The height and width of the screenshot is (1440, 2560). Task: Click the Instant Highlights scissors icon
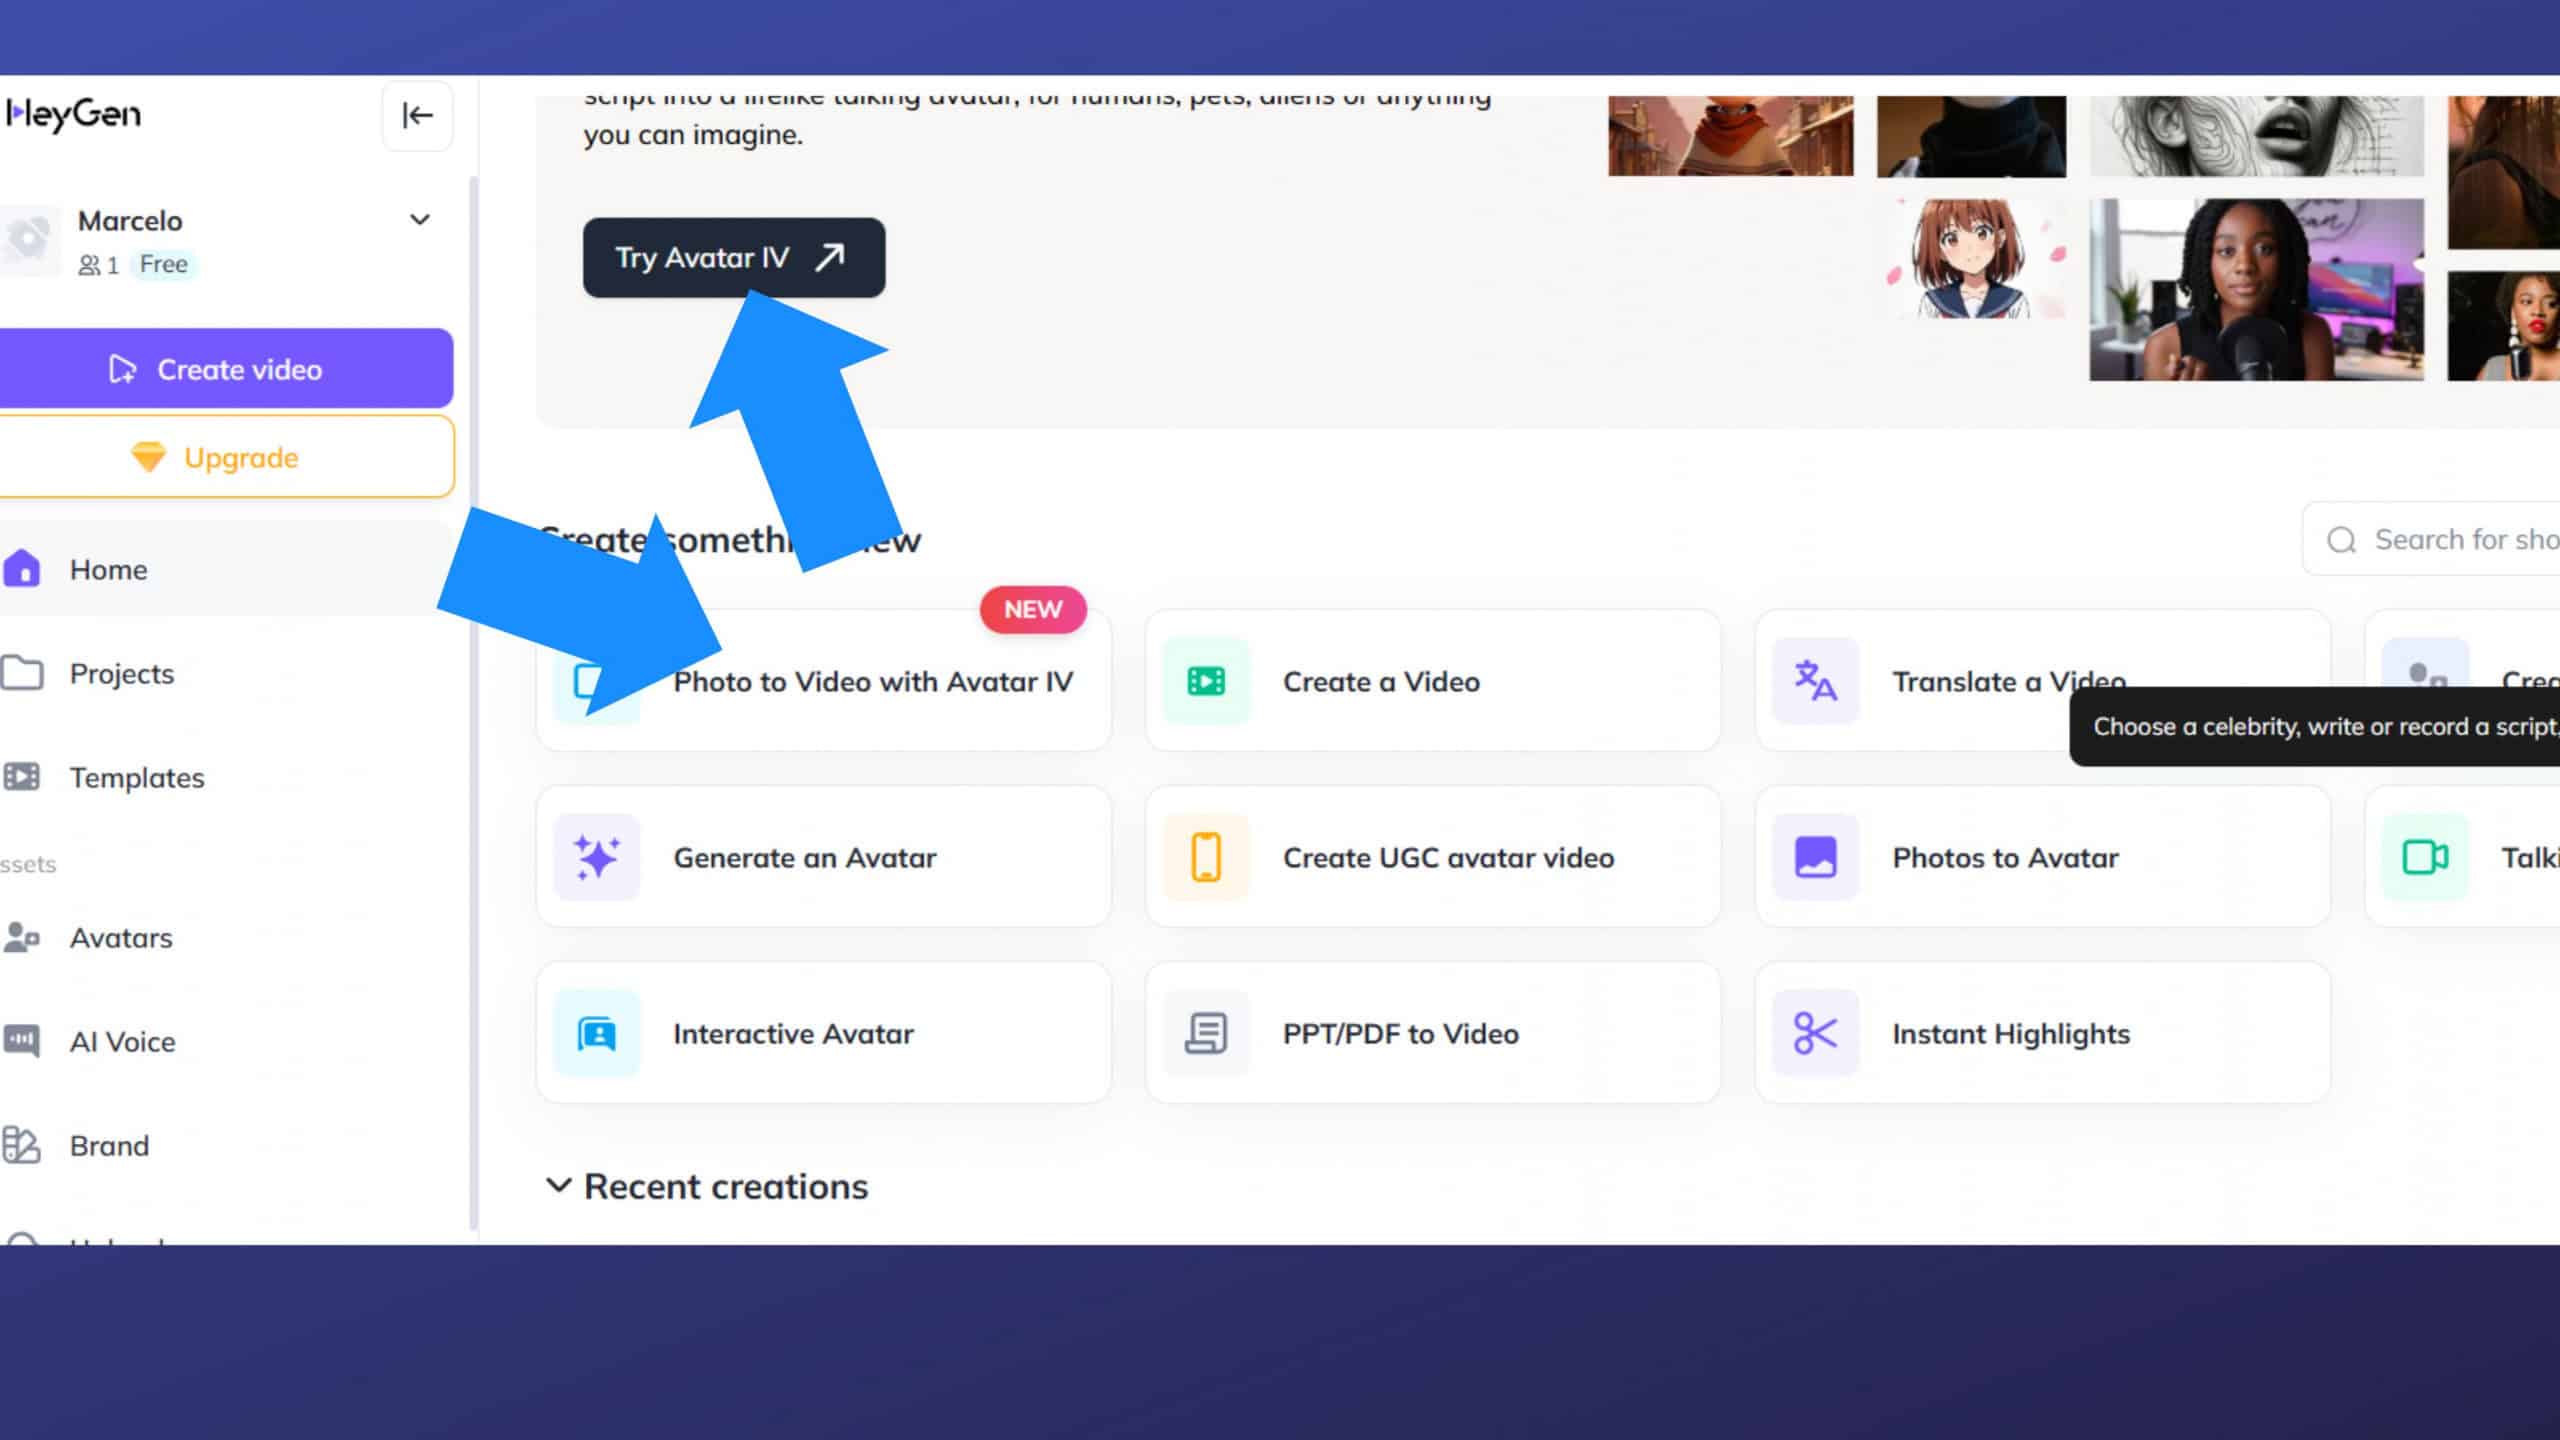[1815, 1034]
